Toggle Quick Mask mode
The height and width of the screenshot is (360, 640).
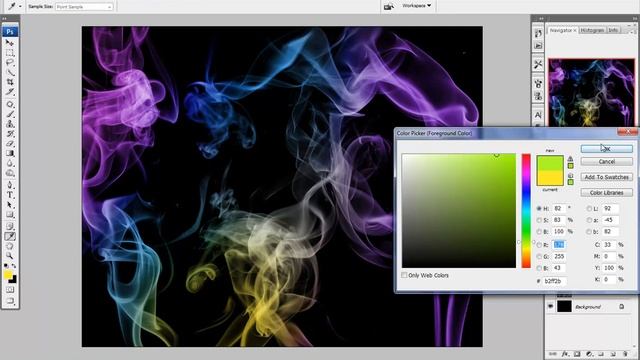click(10, 290)
